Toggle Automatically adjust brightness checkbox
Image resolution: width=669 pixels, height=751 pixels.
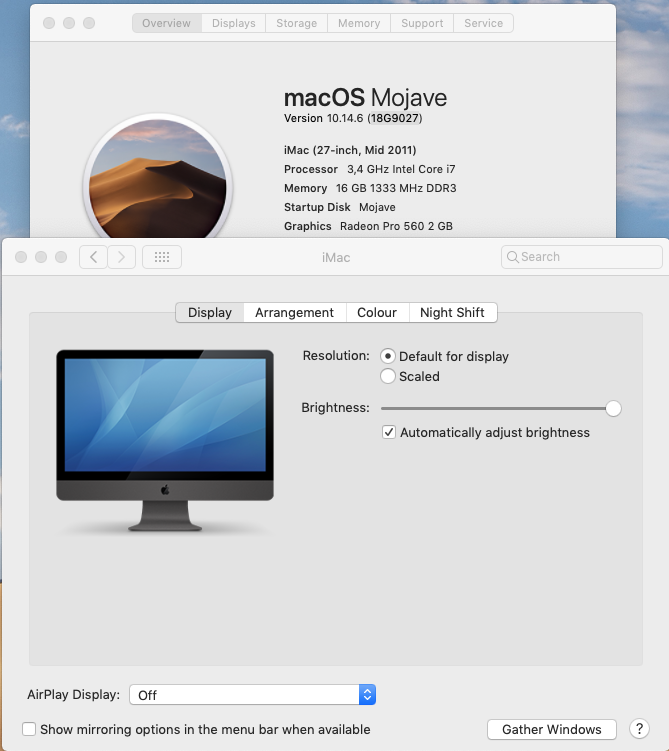[389, 432]
